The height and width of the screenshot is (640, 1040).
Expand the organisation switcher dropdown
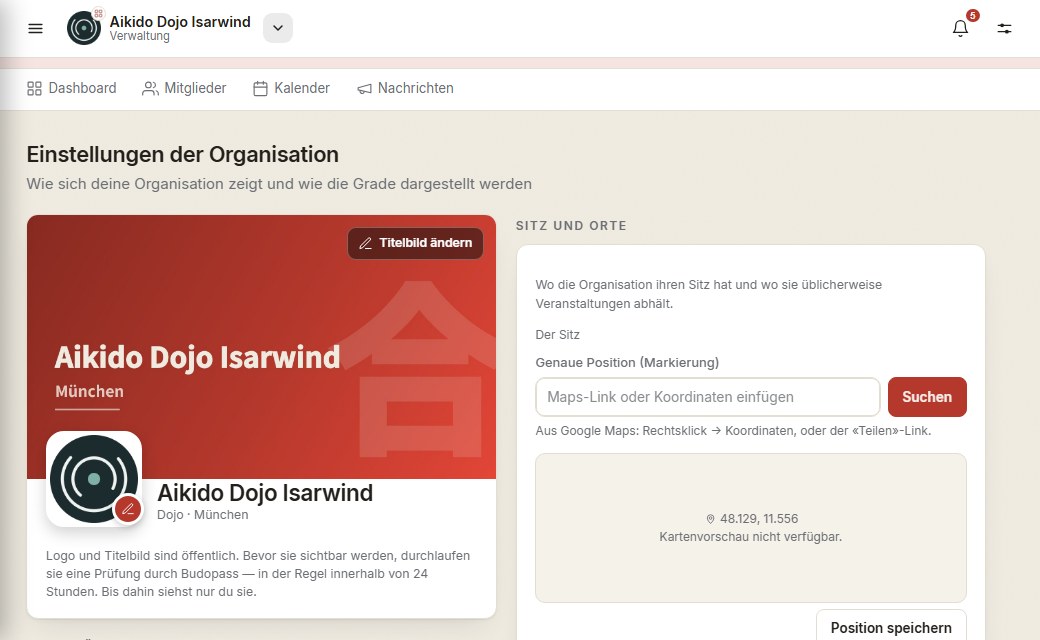[278, 28]
